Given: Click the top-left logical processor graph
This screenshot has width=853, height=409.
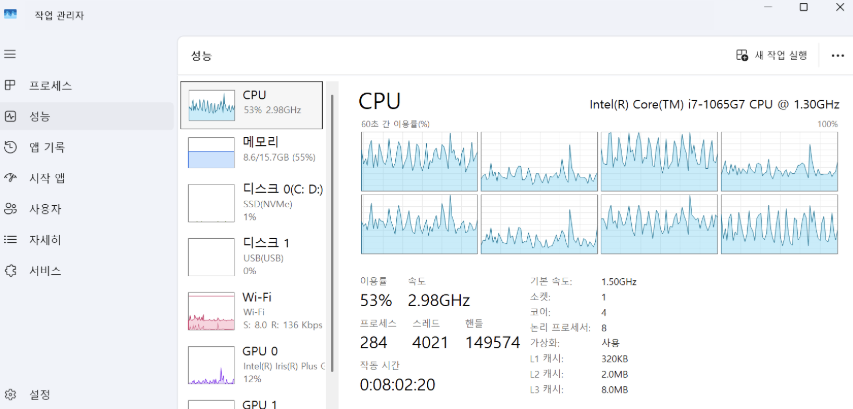Looking at the screenshot, I should [x=419, y=162].
